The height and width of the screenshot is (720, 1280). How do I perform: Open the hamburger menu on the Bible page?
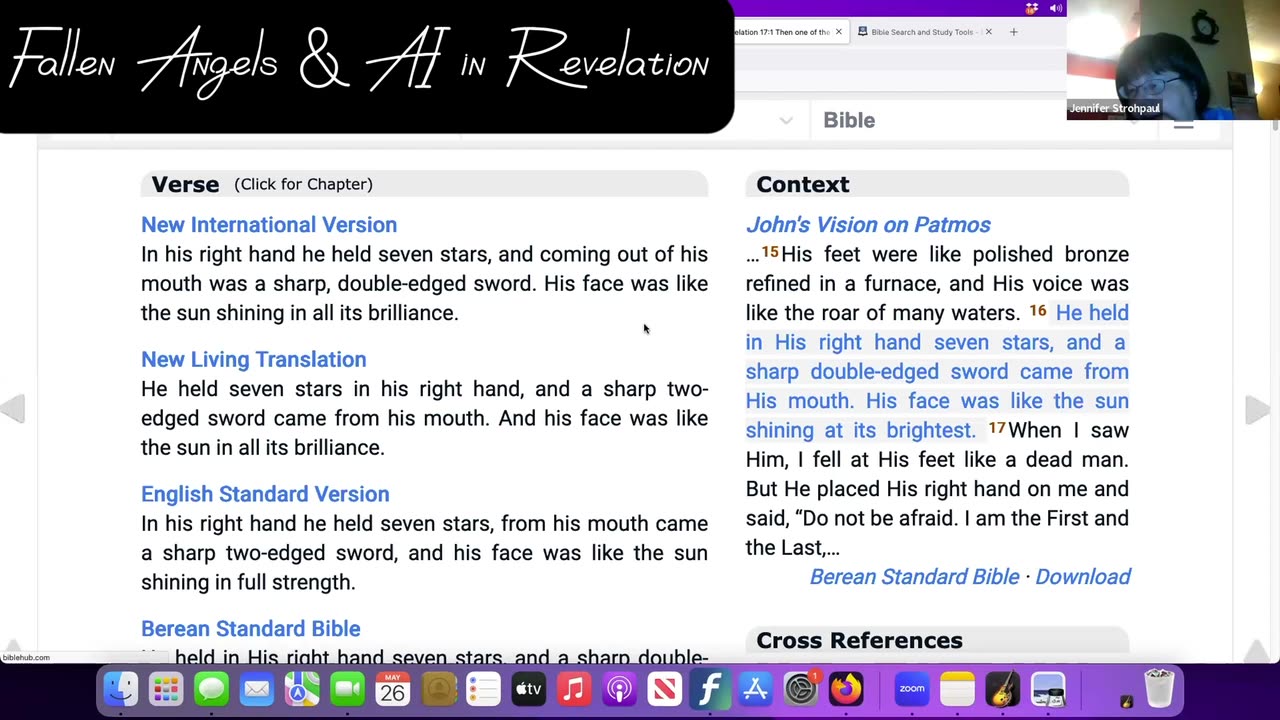point(1183,126)
